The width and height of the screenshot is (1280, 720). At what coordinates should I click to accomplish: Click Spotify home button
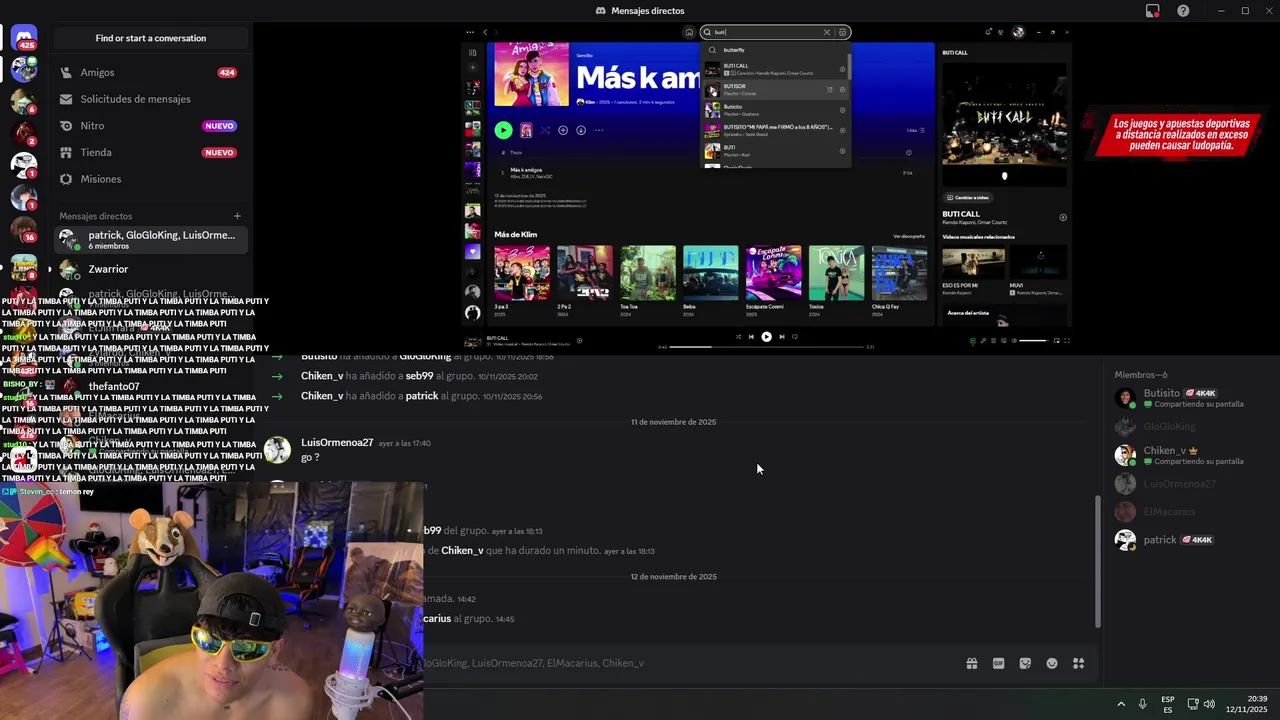coord(689,32)
